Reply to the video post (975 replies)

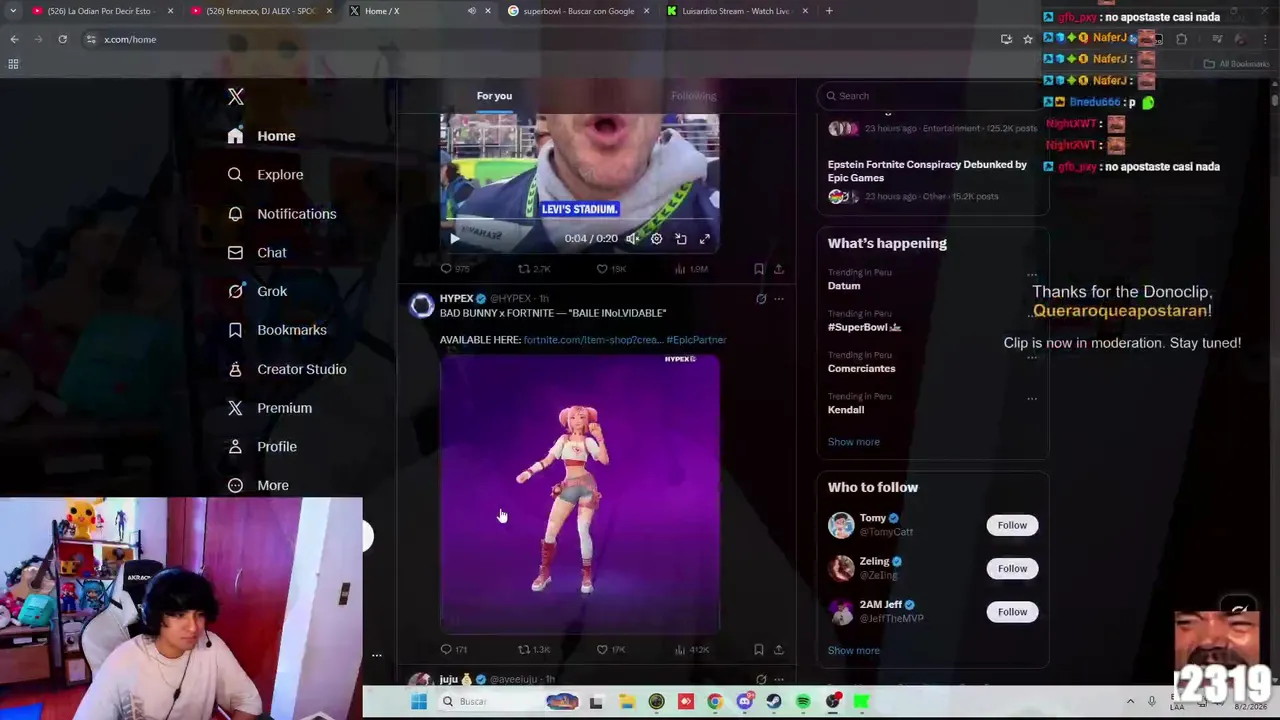coord(455,269)
